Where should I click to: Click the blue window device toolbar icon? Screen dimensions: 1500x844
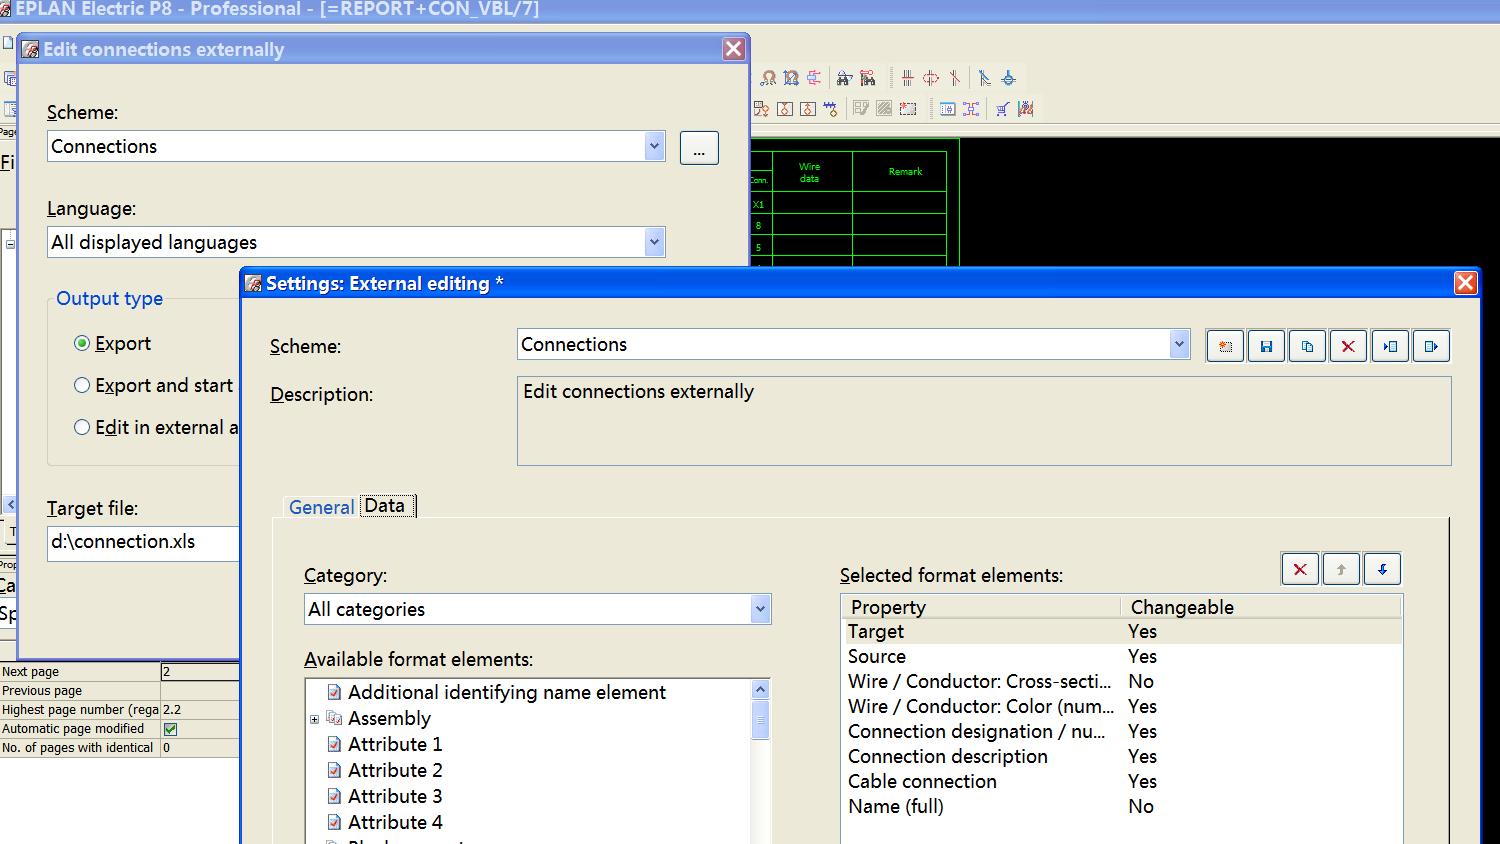pos(947,109)
